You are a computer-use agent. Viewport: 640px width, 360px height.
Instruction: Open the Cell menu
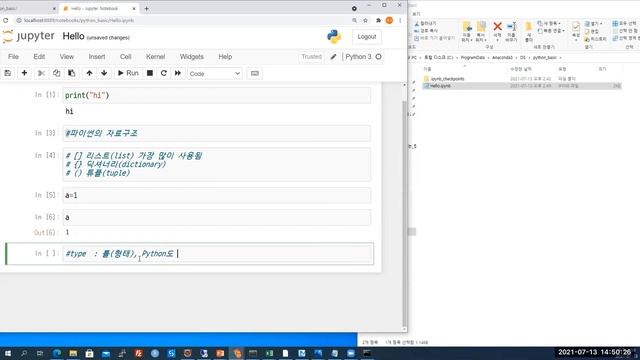[125, 57]
